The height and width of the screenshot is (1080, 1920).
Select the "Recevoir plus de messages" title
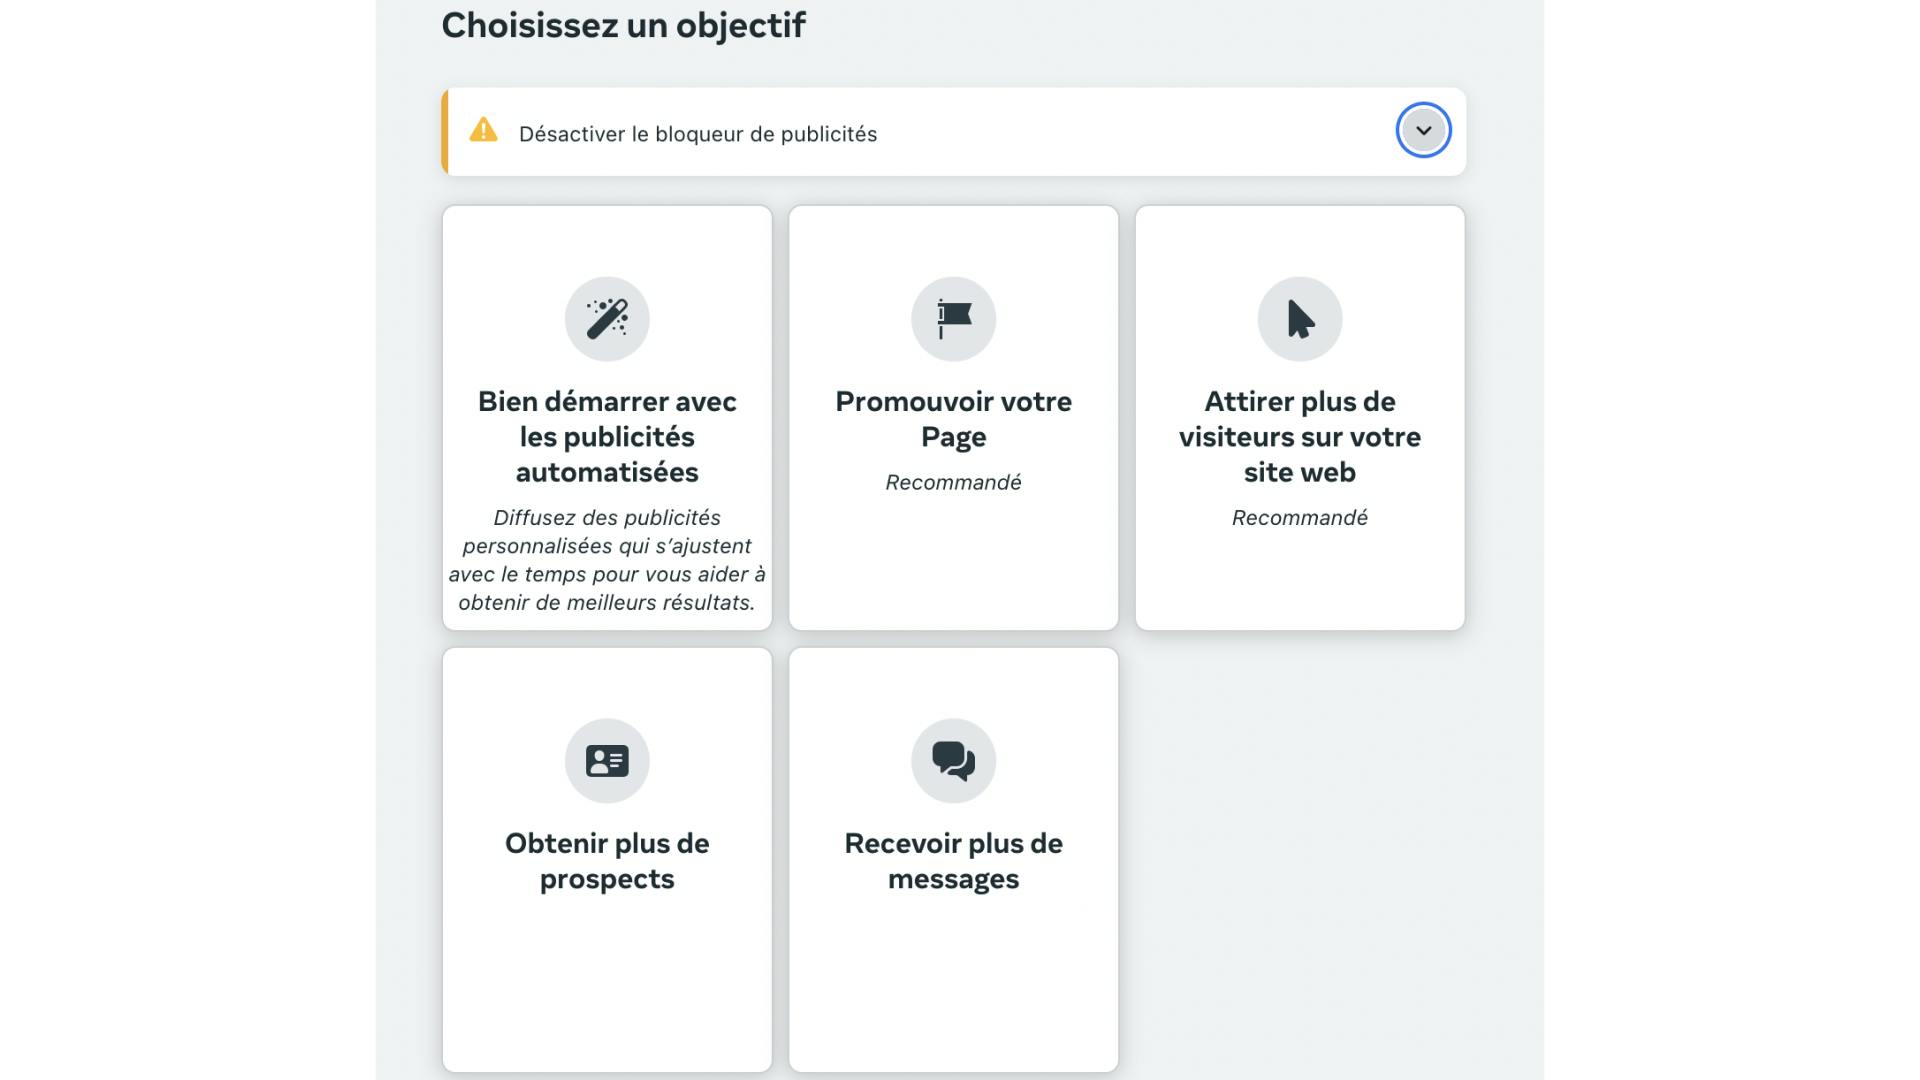pyautogui.click(x=953, y=861)
